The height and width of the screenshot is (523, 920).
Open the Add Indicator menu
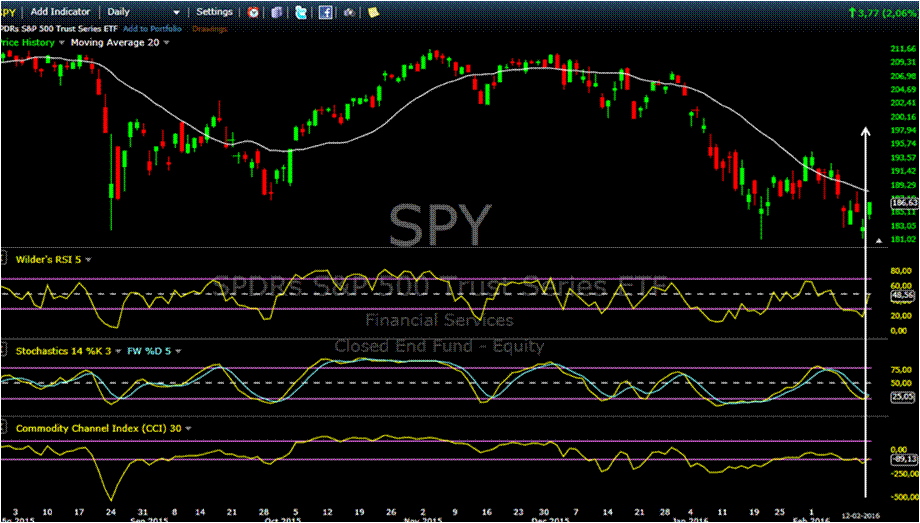[x=61, y=12]
